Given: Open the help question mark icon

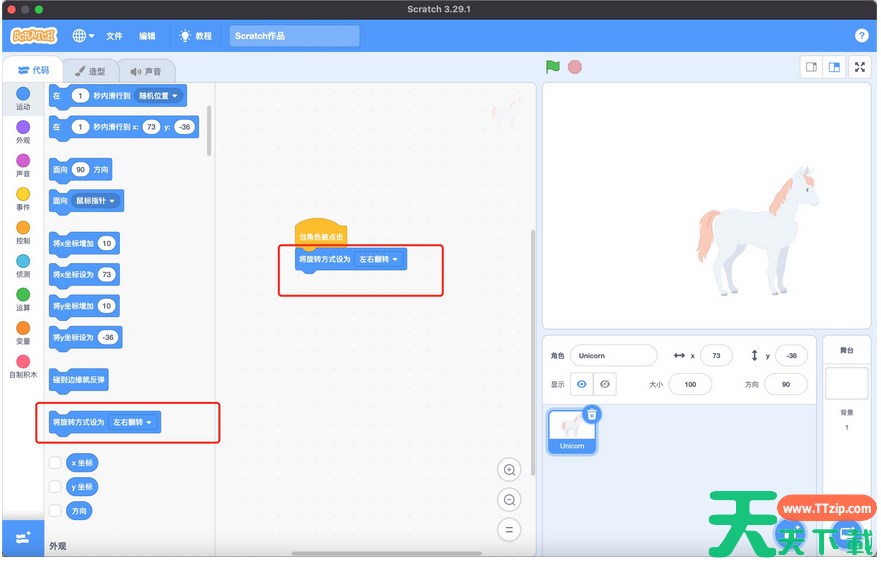Looking at the screenshot, I should tap(862, 35).
